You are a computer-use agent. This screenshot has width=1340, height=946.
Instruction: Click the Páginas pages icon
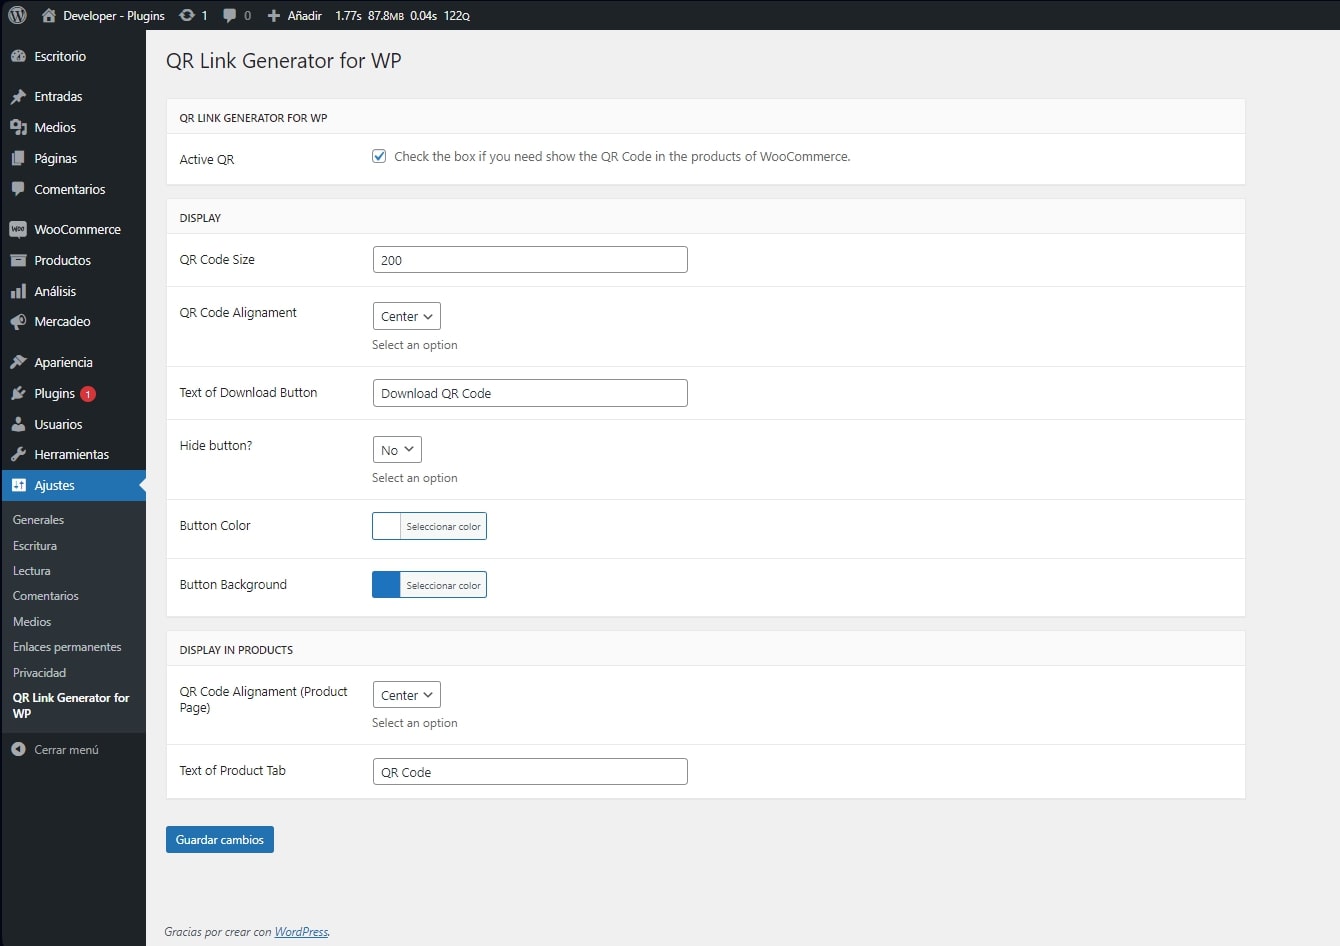[18, 158]
